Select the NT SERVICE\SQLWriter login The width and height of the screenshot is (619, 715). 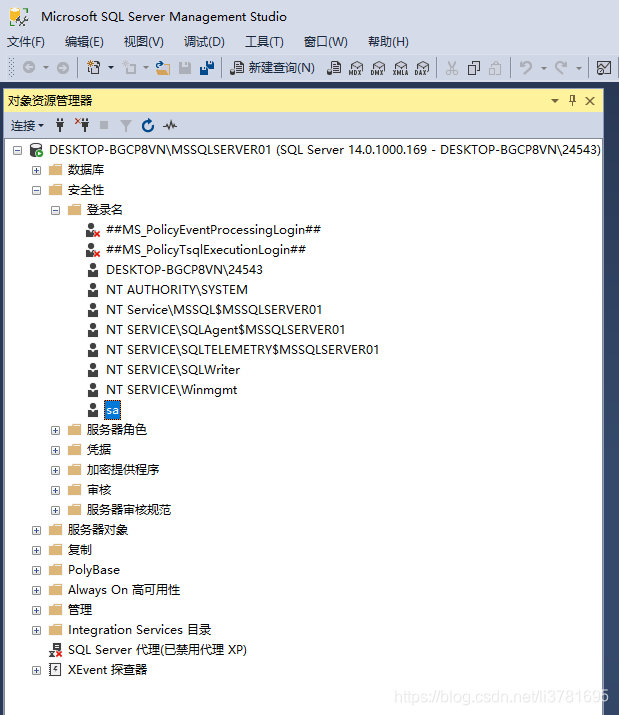(173, 370)
